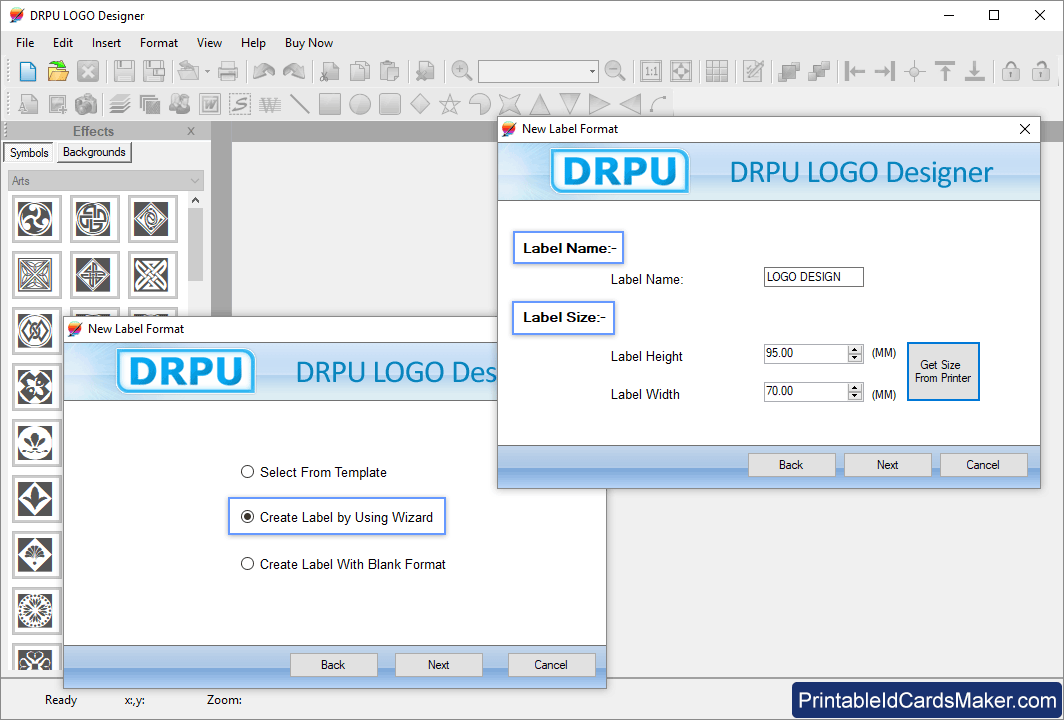1064x720 pixels.
Task: Click the Paste clipboard icon
Action: 390,71
